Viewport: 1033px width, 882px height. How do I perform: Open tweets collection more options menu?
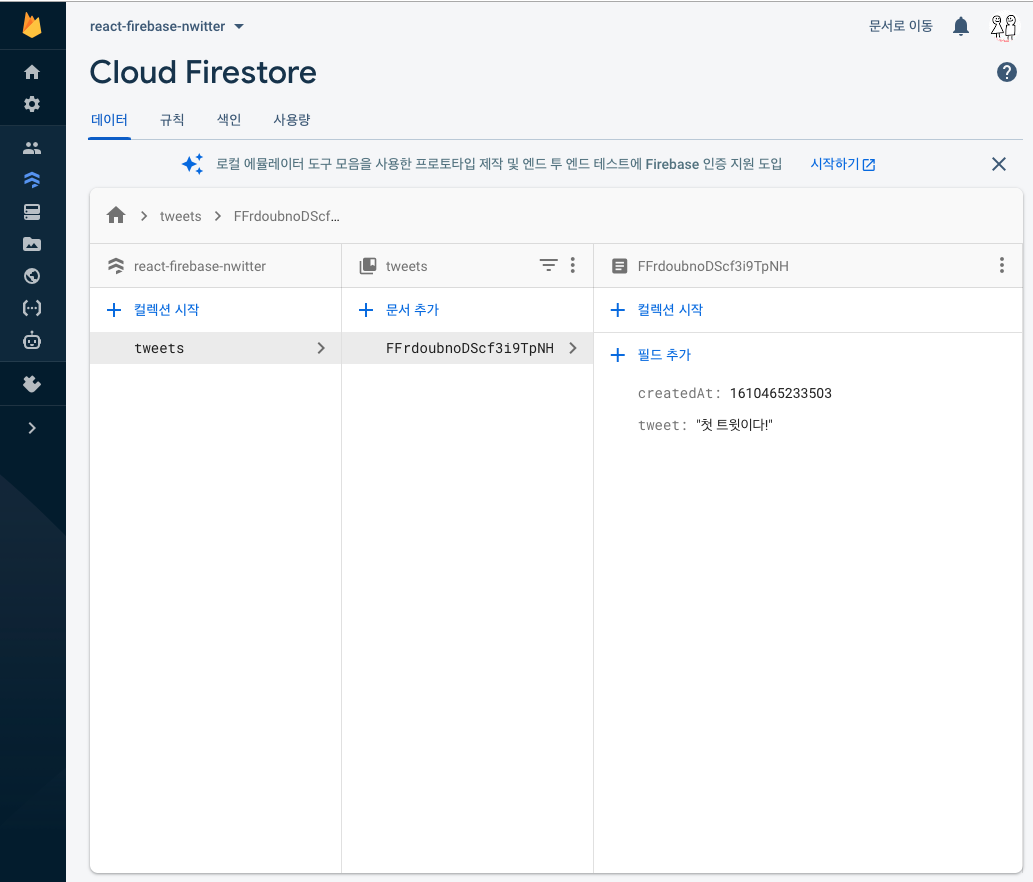(572, 265)
